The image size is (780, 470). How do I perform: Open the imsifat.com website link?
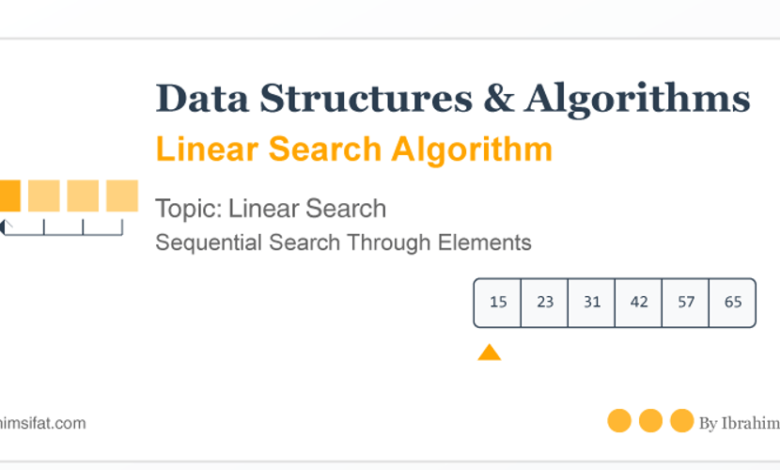(x=43, y=423)
